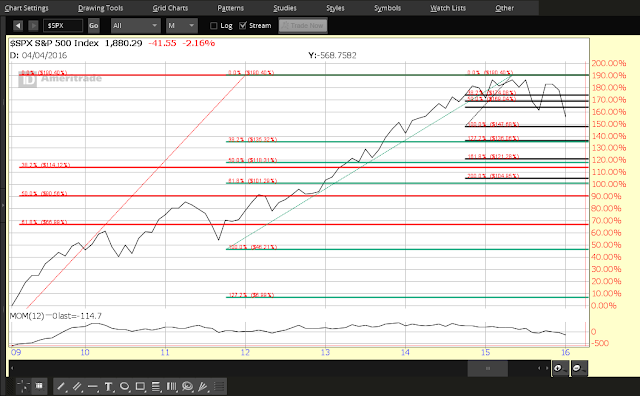Click the zoom out magnifier icon

(579, 368)
